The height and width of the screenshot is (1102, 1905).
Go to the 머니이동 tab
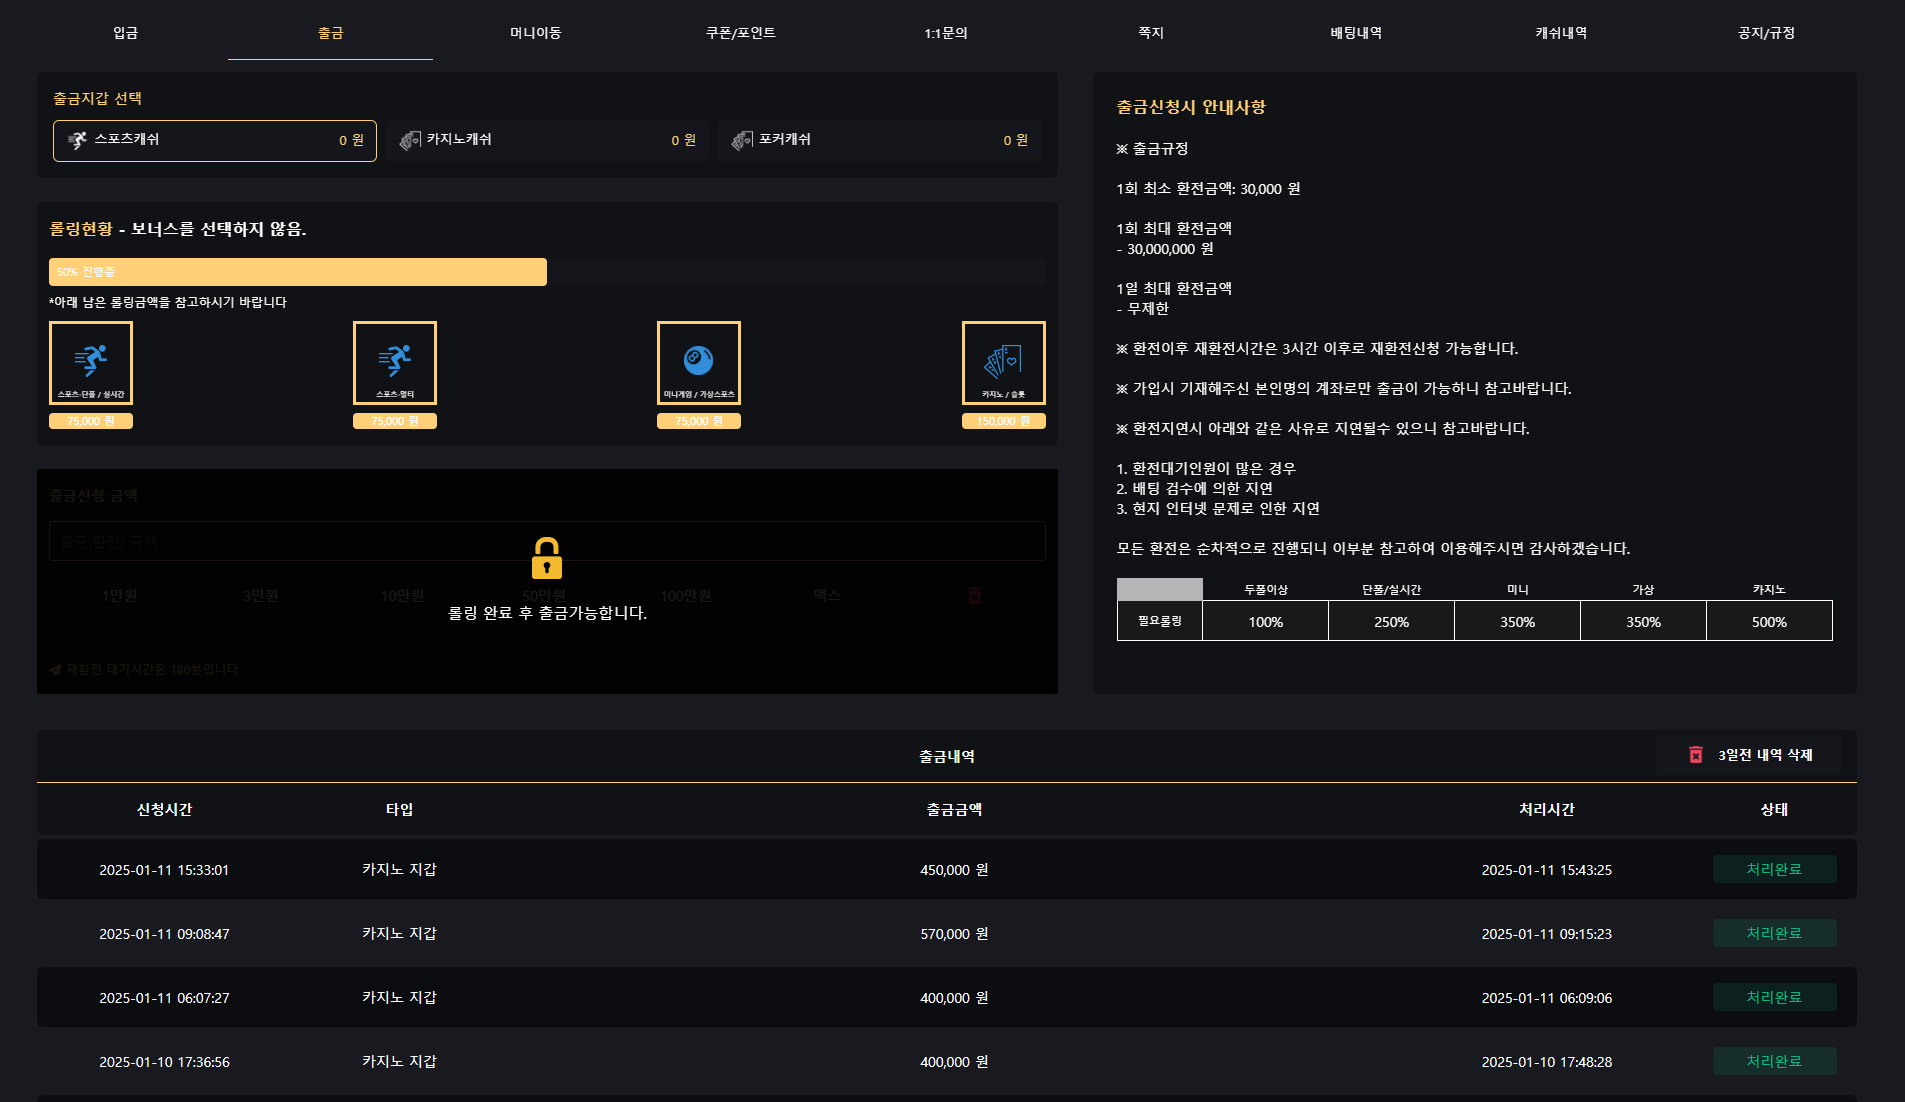coord(535,33)
